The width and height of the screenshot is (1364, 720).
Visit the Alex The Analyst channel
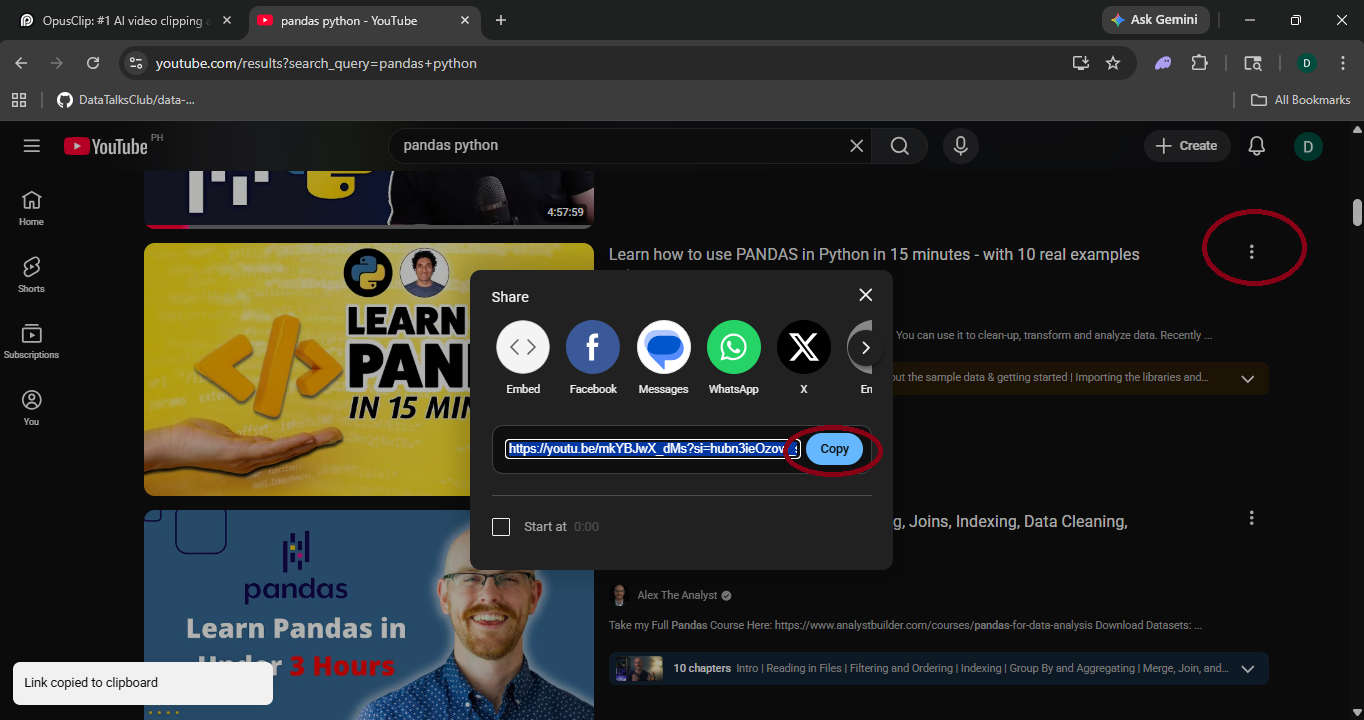[x=678, y=595]
